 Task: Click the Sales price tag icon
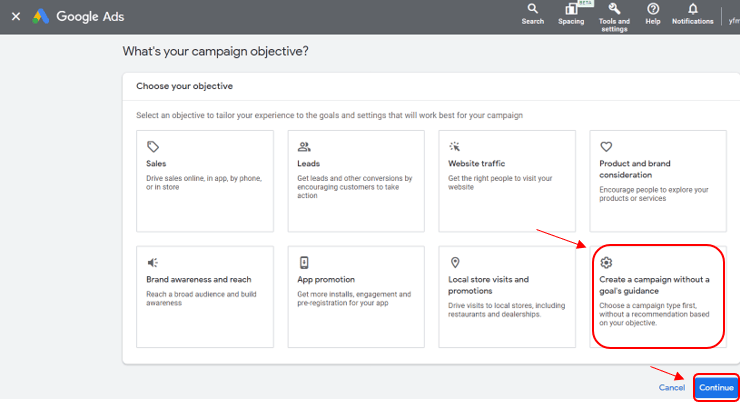(x=153, y=146)
